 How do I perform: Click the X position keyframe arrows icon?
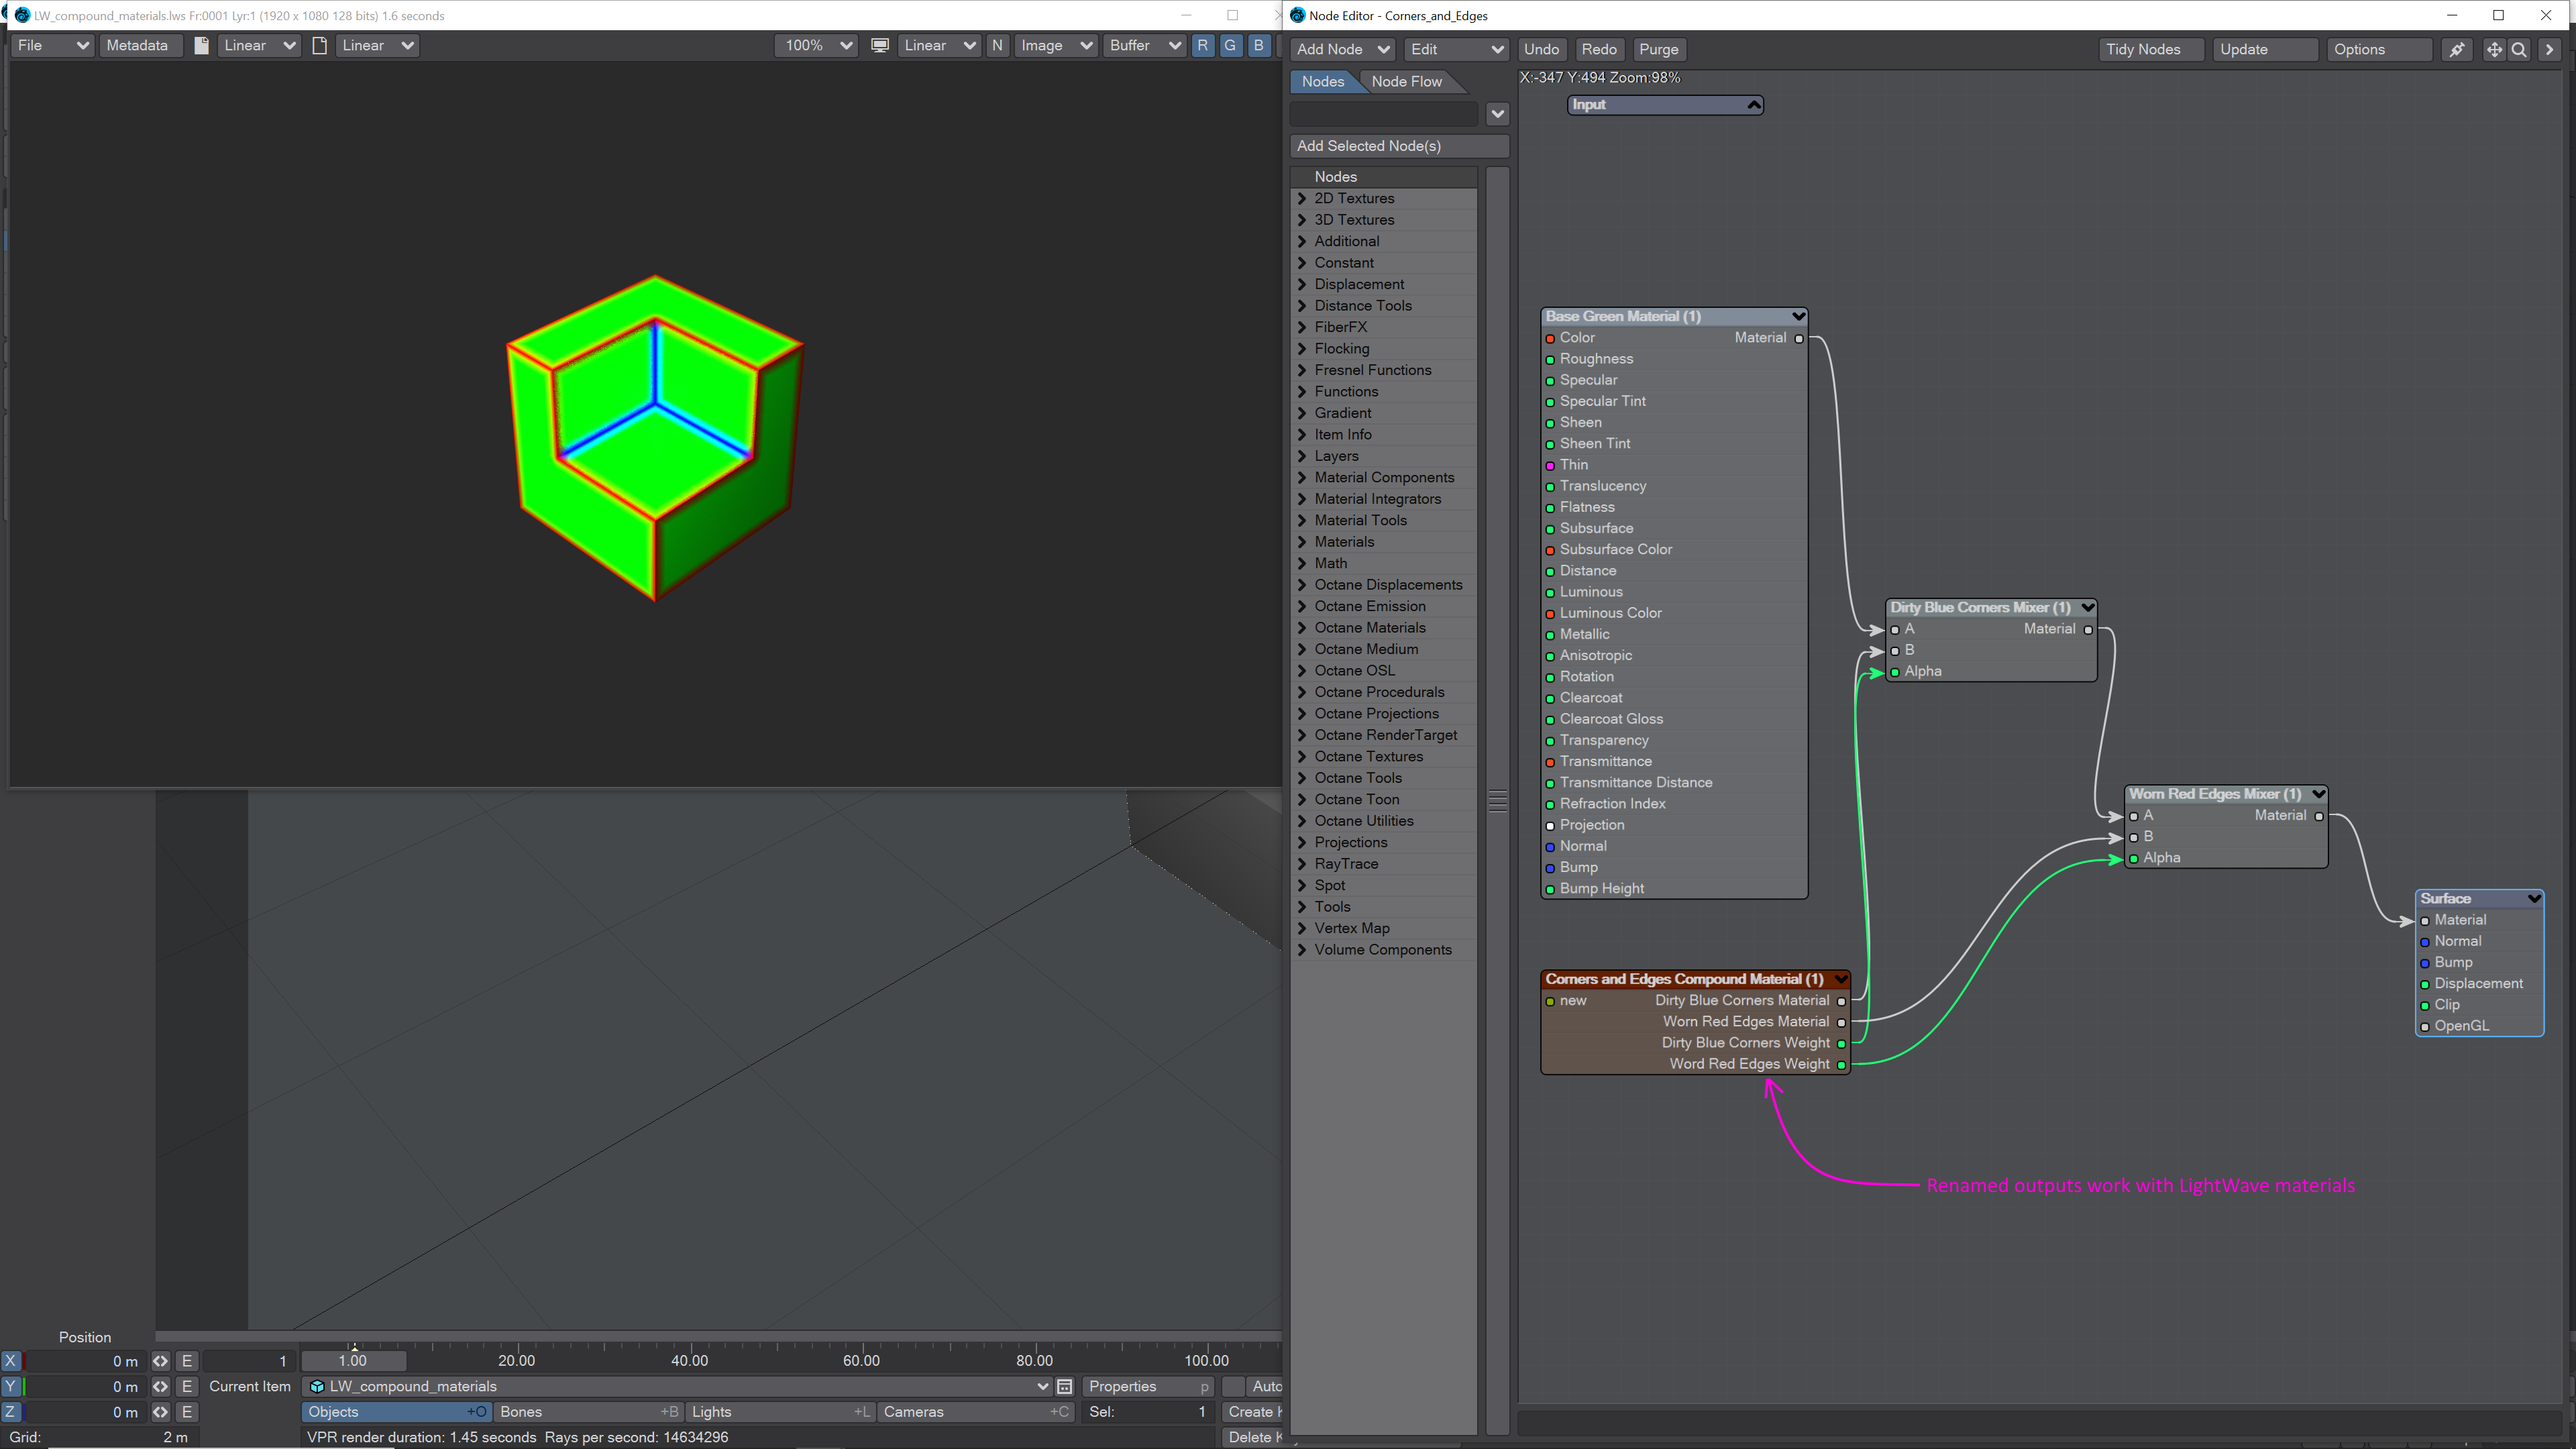(160, 1361)
